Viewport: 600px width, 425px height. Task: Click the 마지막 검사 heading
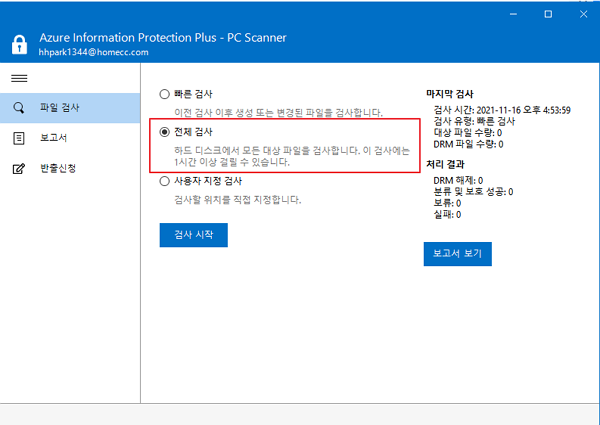click(x=452, y=91)
